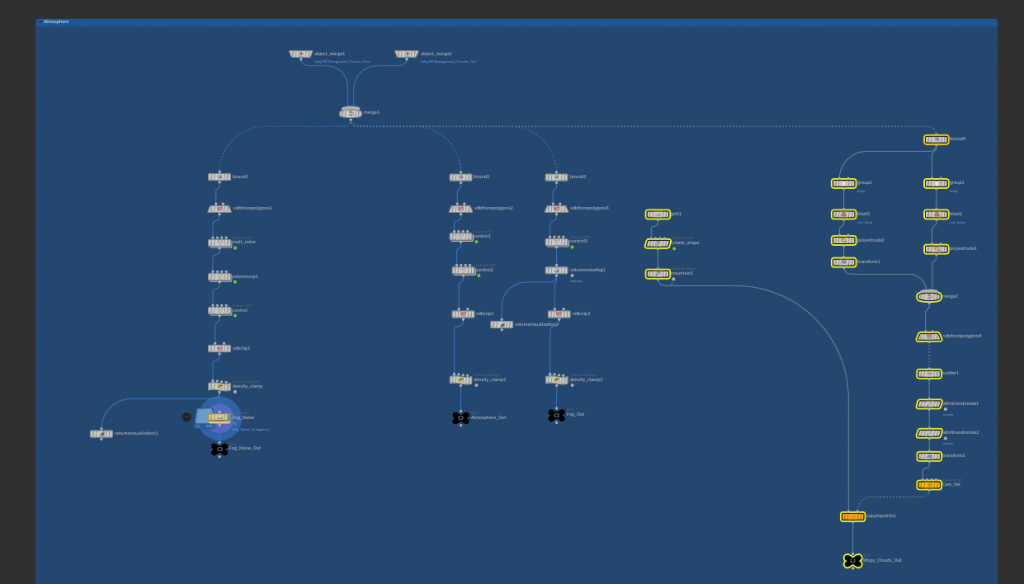This screenshot has width=1024, height=584.
Task: Select the bound3 node
Action: 557,178
